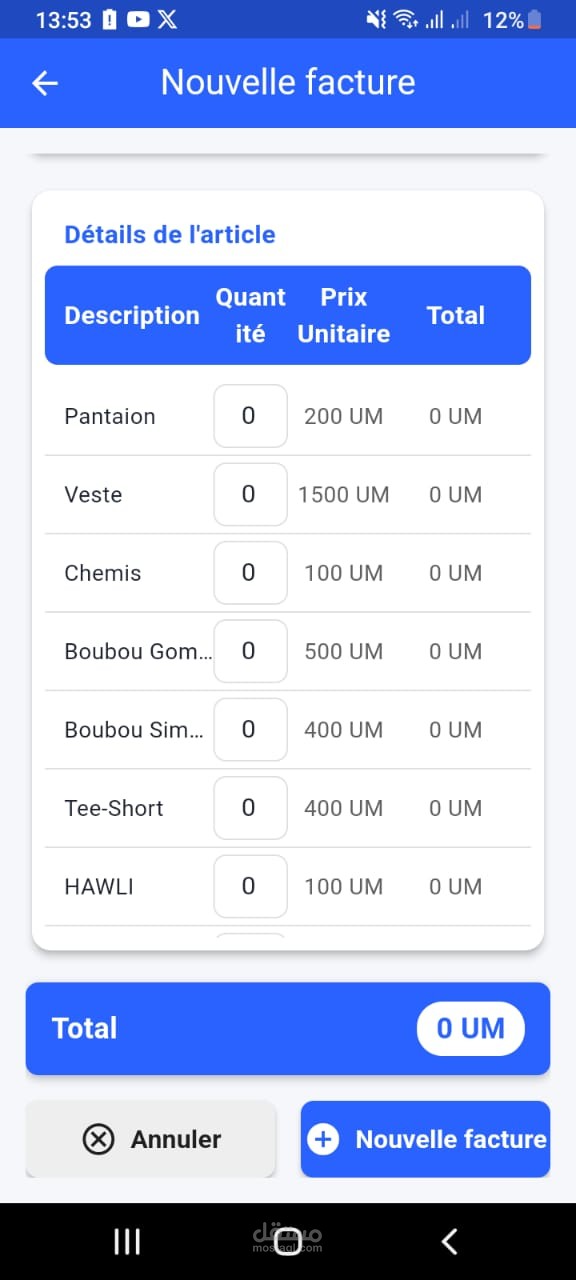Tap the Prix Unitaire column header
The width and height of the screenshot is (576, 1280).
click(344, 315)
